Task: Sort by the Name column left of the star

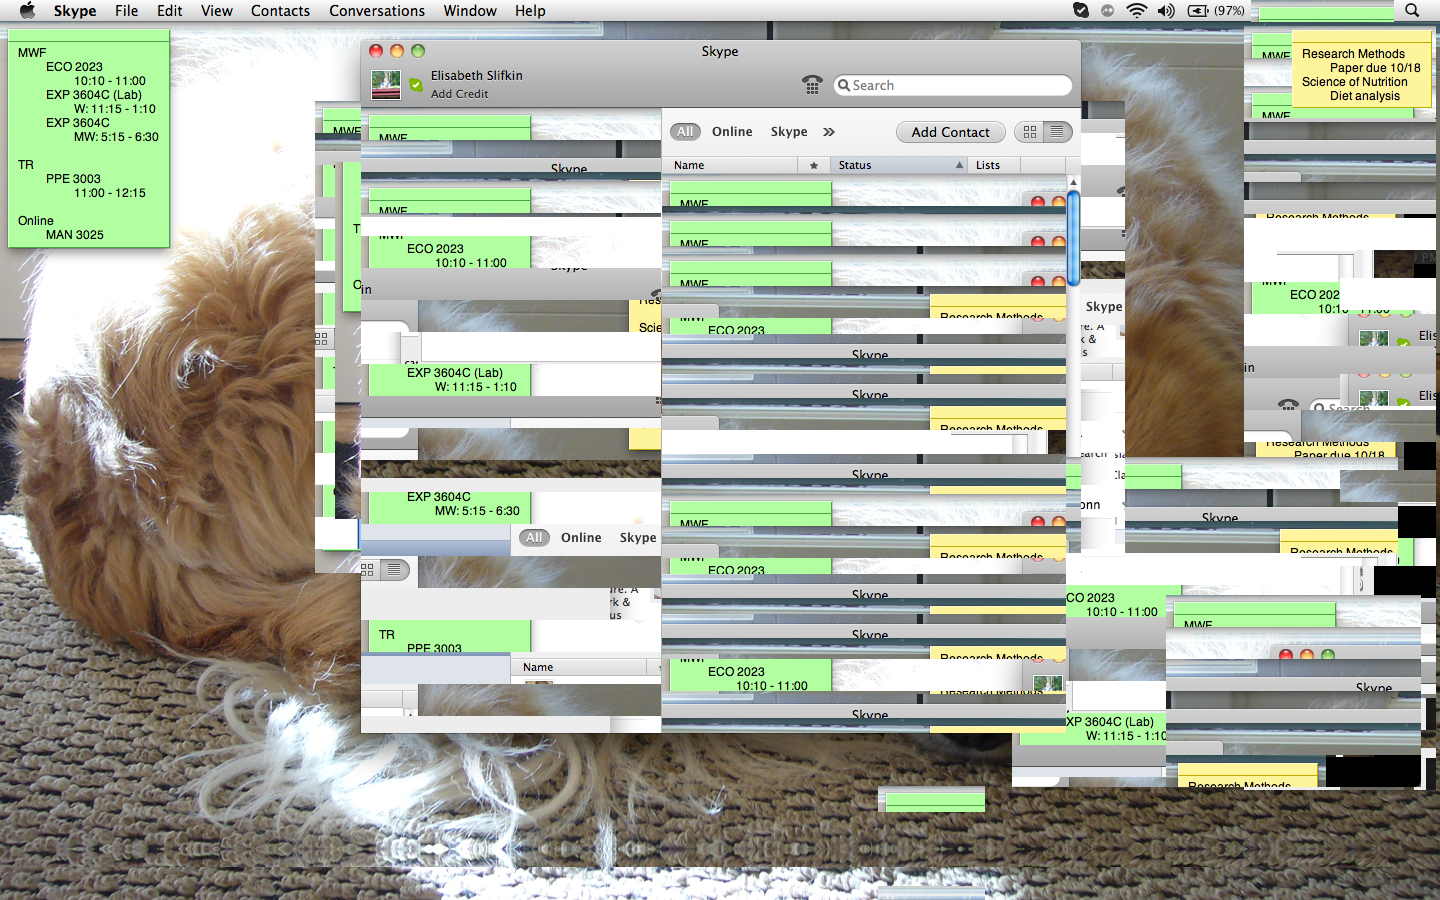Action: 730,165
